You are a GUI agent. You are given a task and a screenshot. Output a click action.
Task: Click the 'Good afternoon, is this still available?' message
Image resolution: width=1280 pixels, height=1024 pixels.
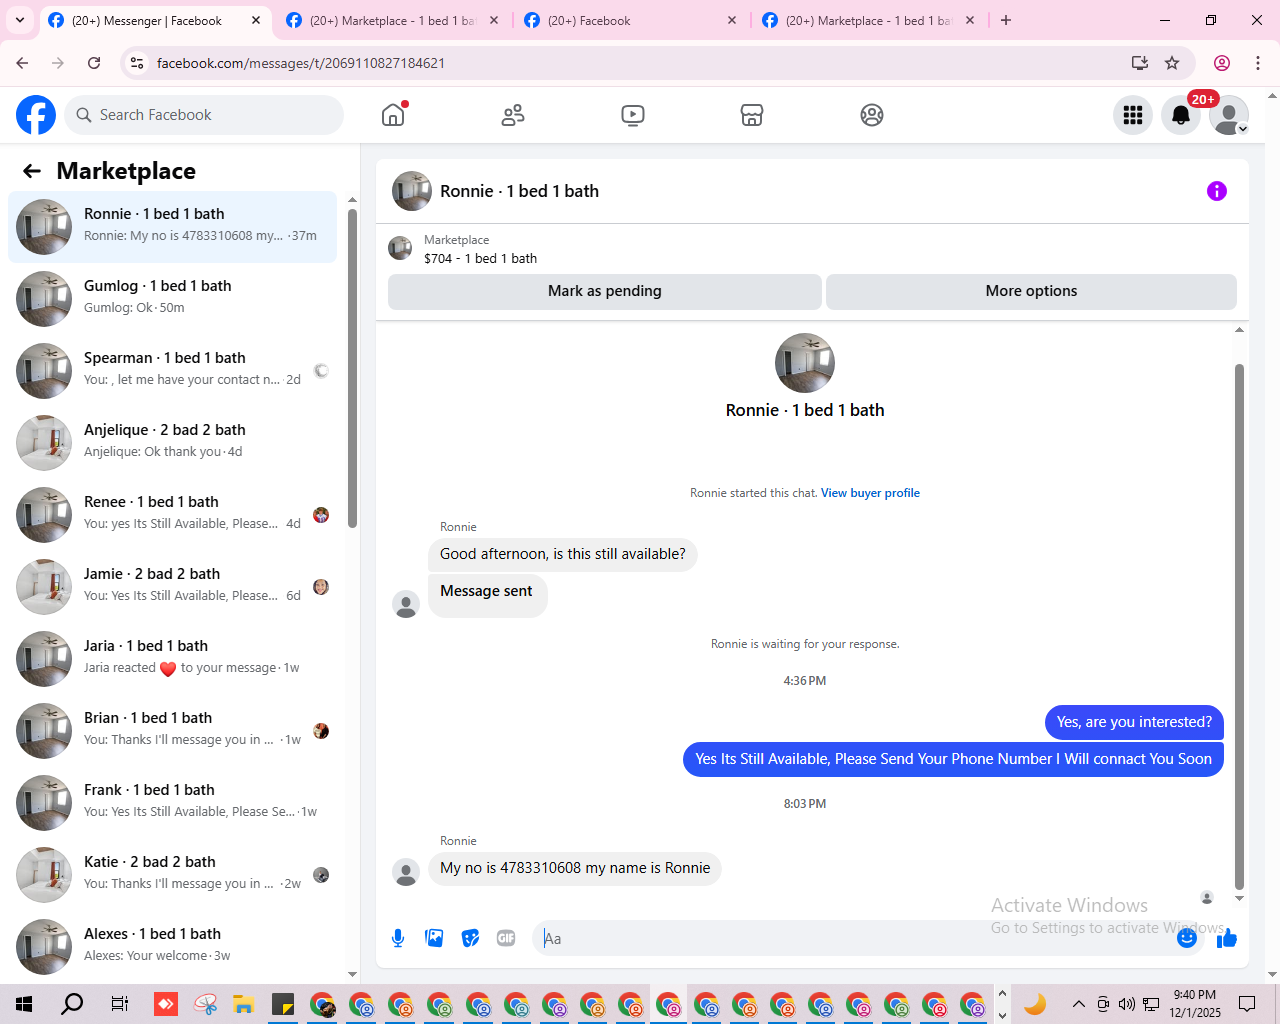563,554
